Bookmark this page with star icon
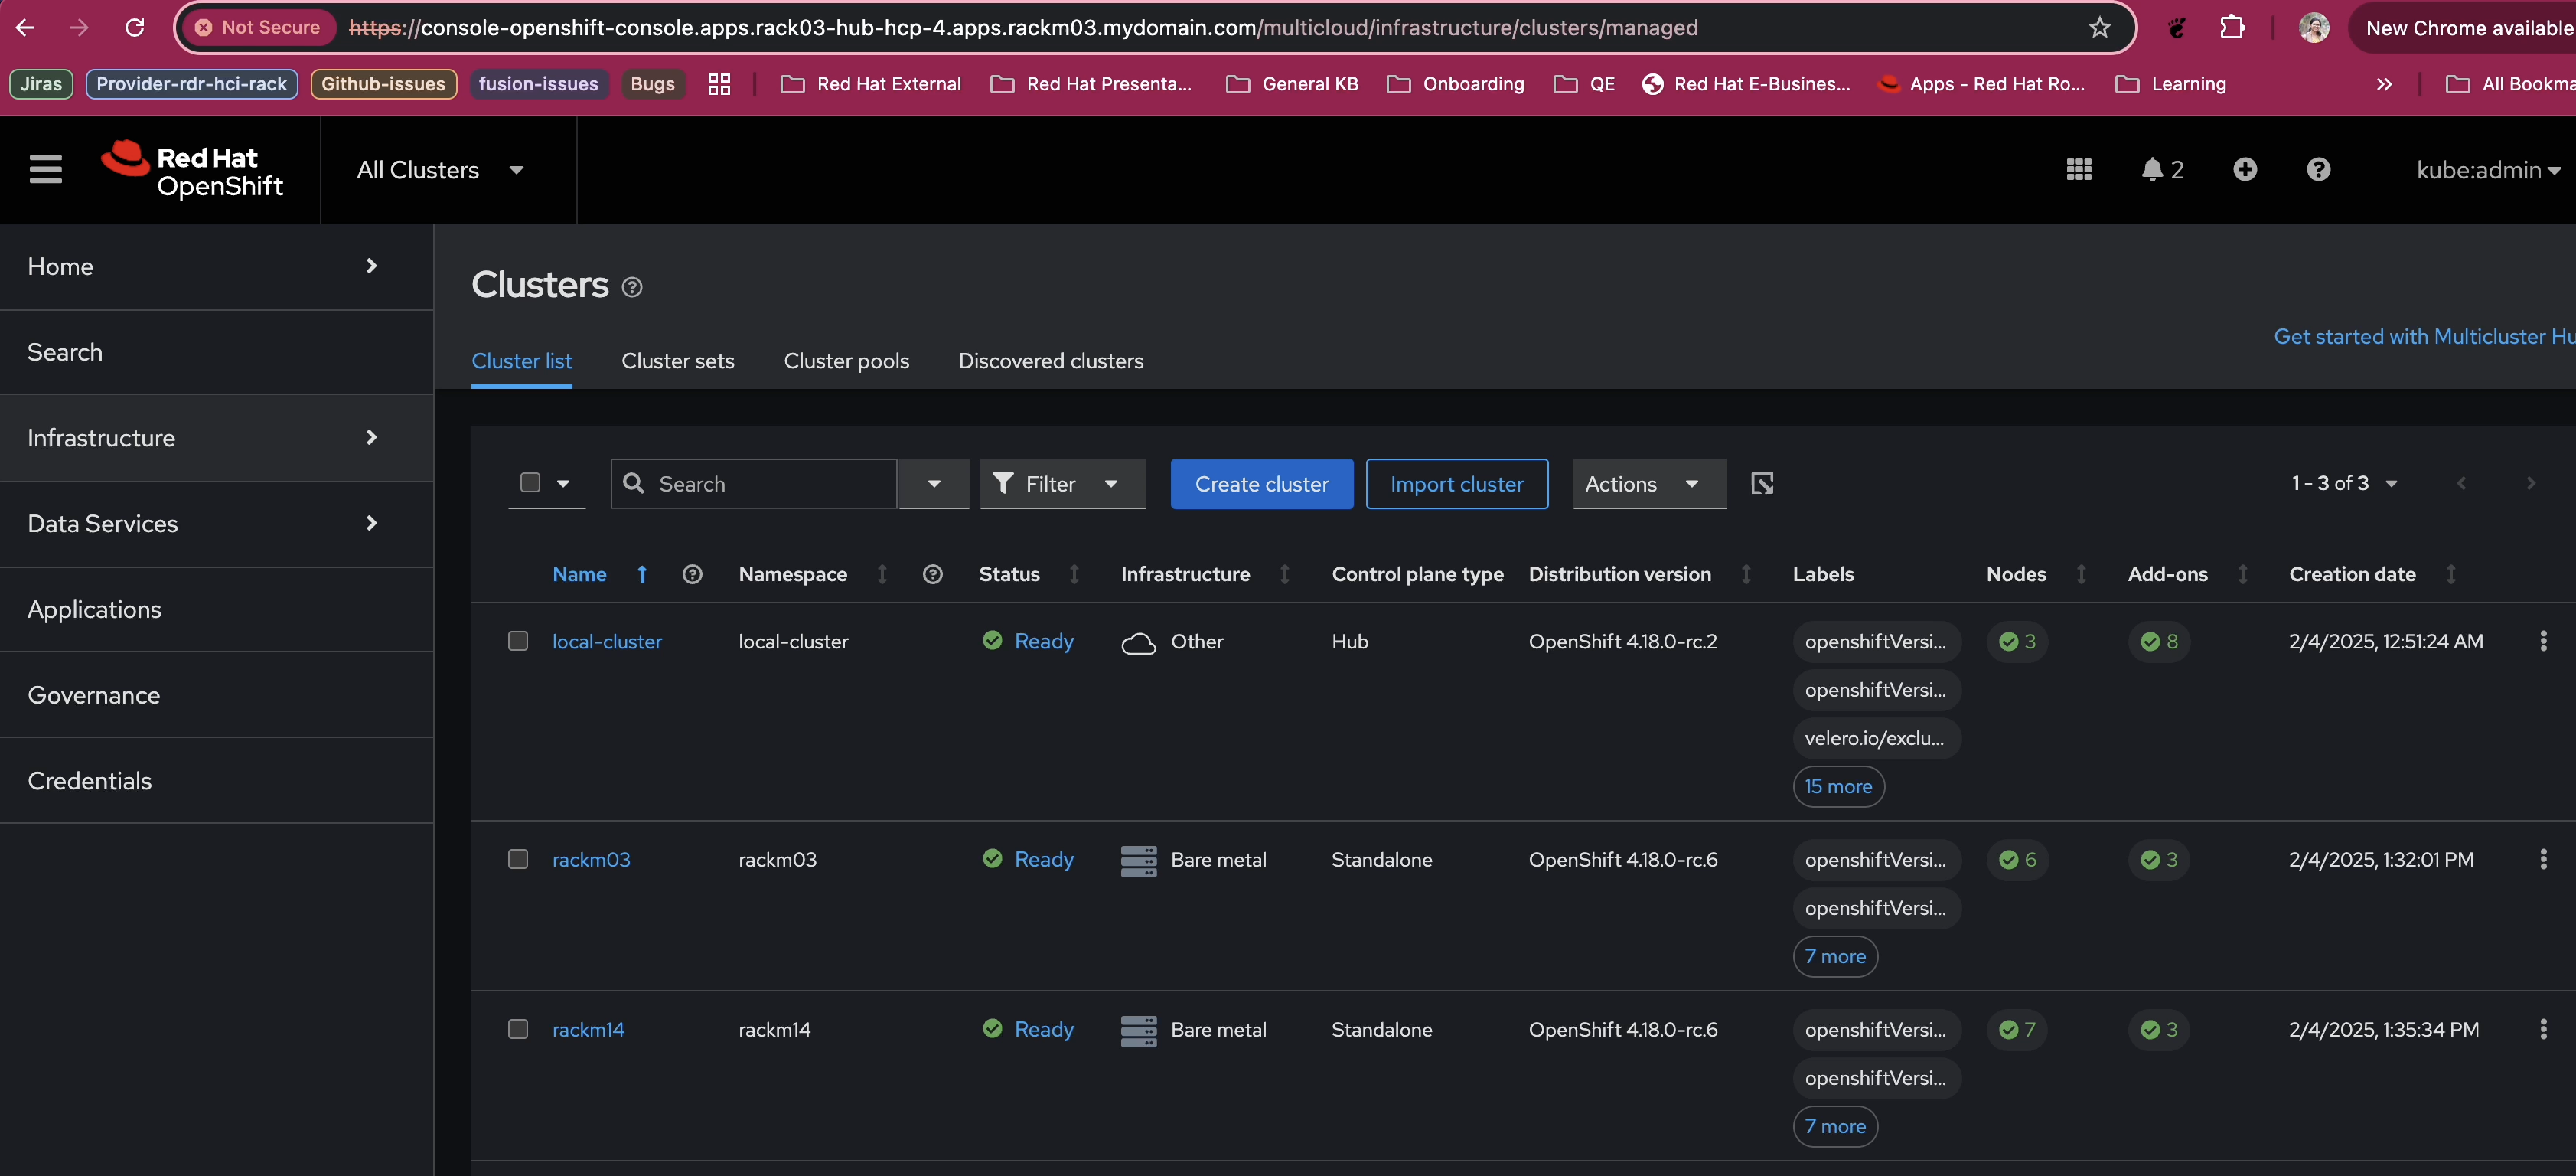 coord(2098,28)
